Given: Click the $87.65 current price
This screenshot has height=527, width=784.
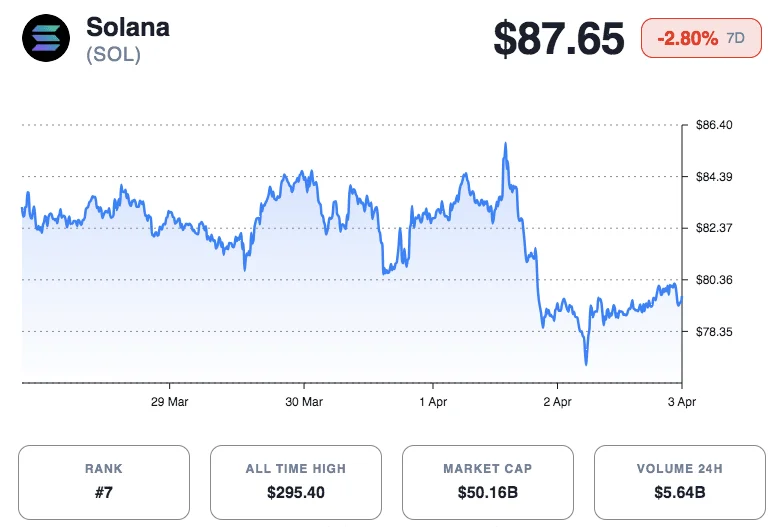Looking at the screenshot, I should tap(559, 38).
